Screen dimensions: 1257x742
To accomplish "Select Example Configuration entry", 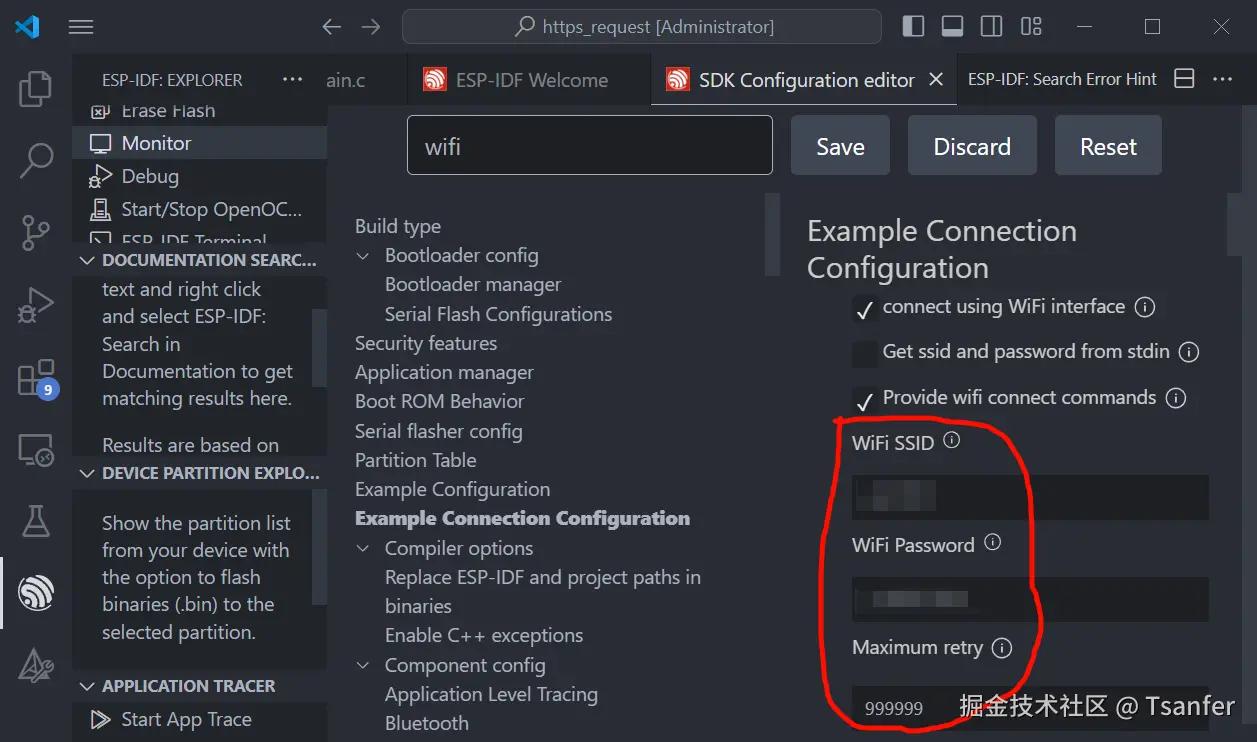I will pos(452,489).
